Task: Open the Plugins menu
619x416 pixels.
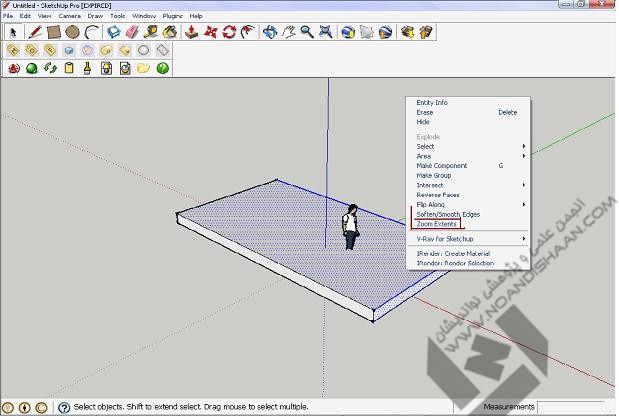Action: click(172, 16)
